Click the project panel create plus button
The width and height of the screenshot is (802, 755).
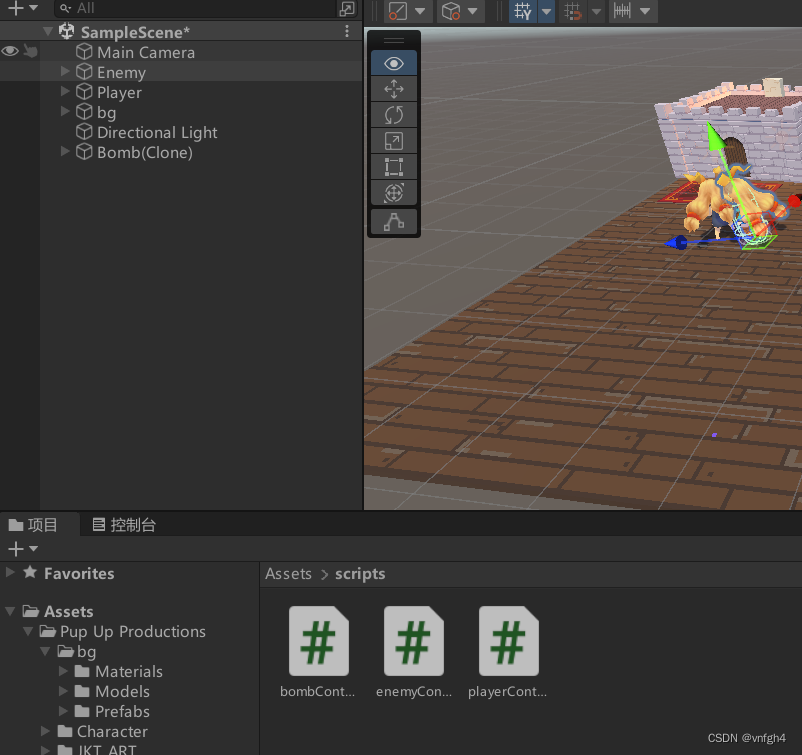click(16, 549)
